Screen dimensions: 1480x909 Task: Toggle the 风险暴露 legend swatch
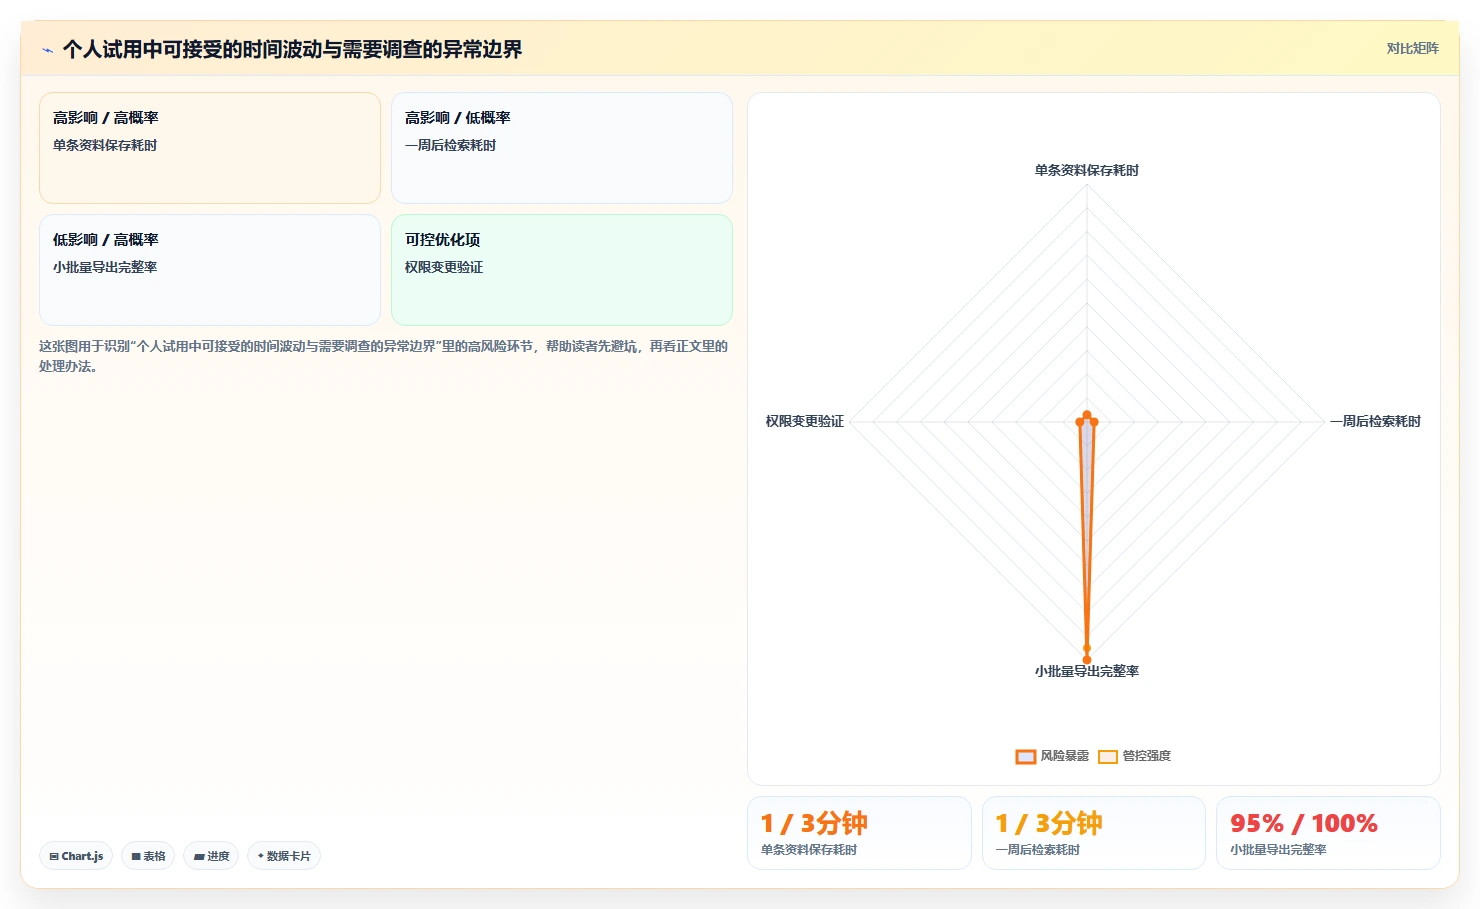click(x=1025, y=756)
